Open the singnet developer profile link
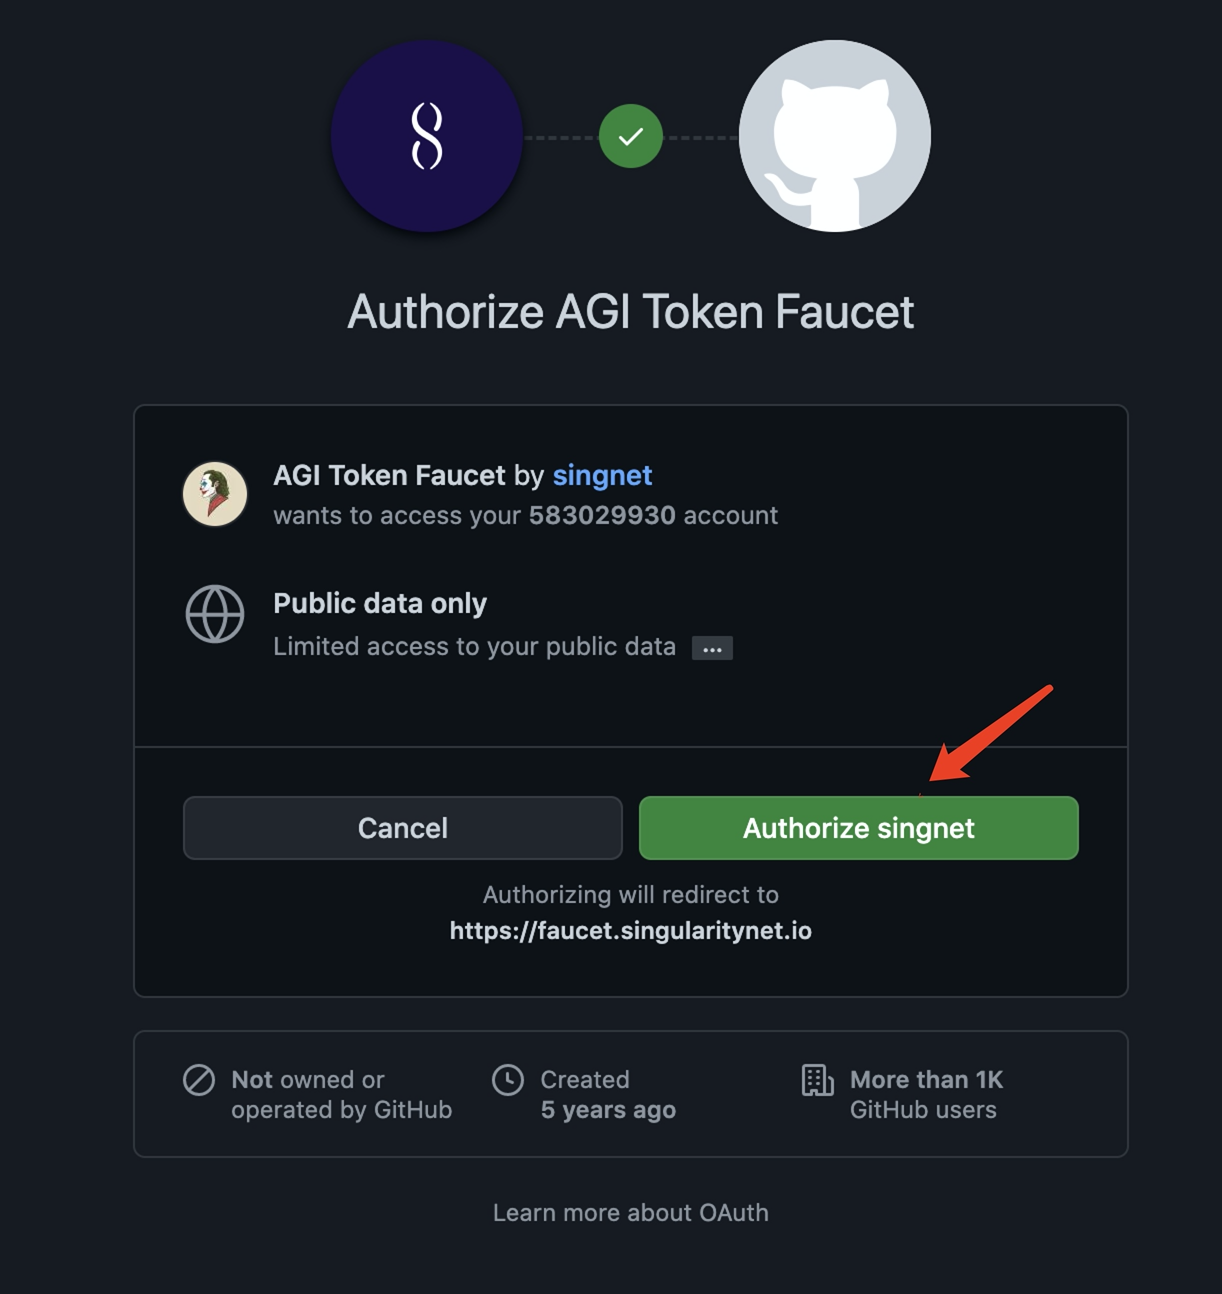 [602, 475]
